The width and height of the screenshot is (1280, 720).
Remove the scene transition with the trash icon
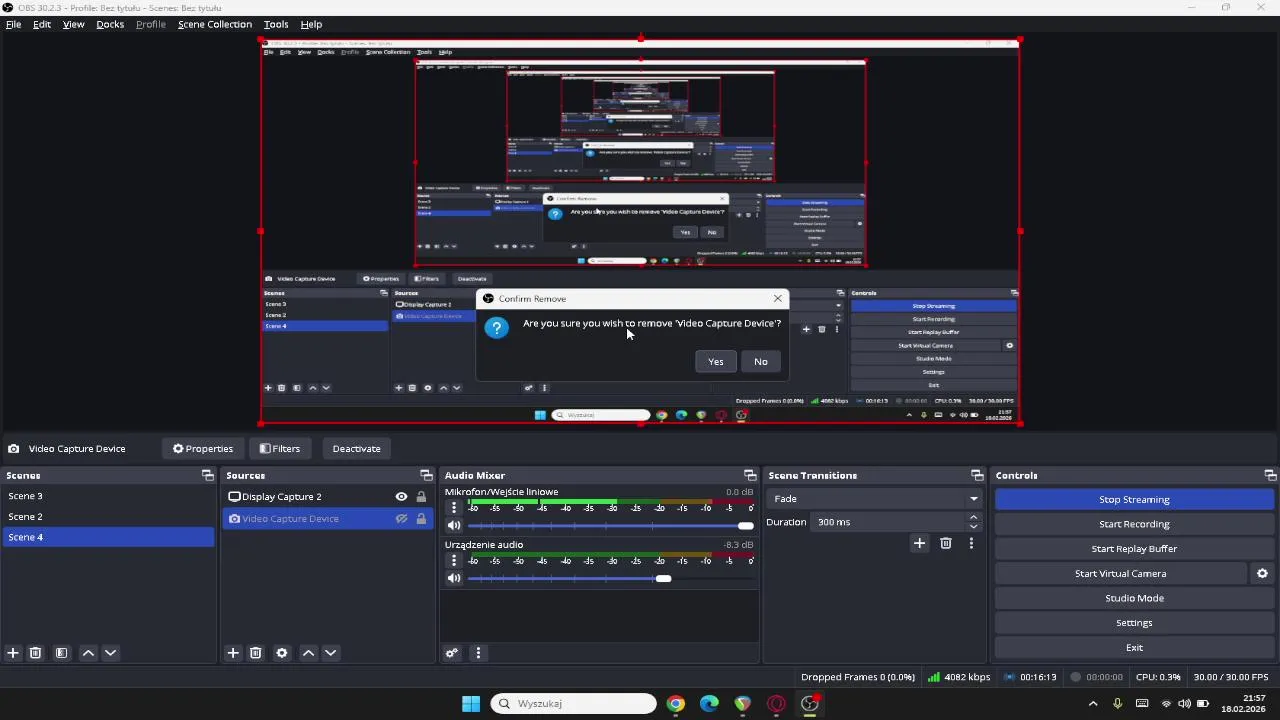point(945,543)
